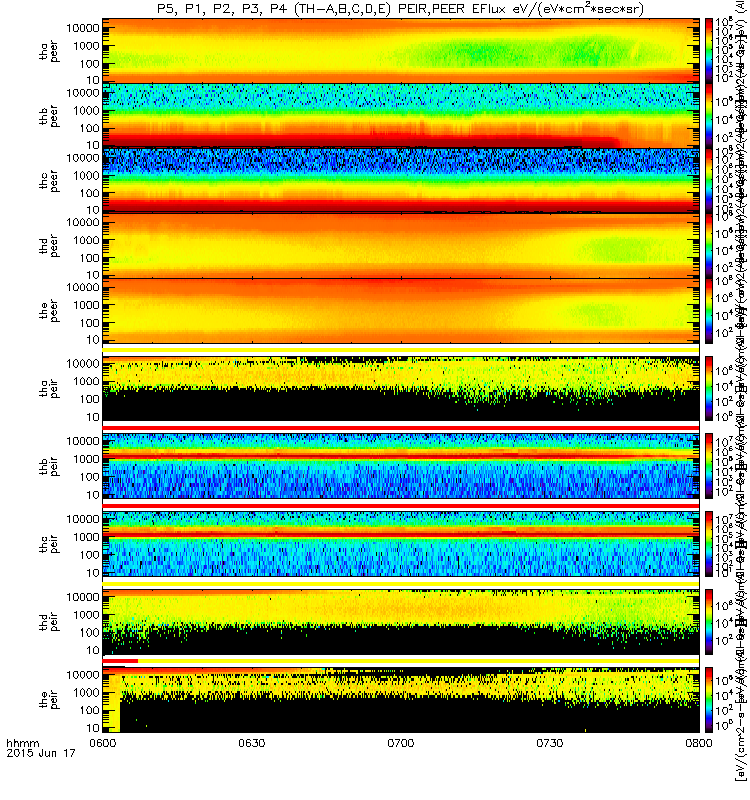The image size is (750, 800).
Task: Select the thb peir spectrogram panel
Action: pos(401,466)
